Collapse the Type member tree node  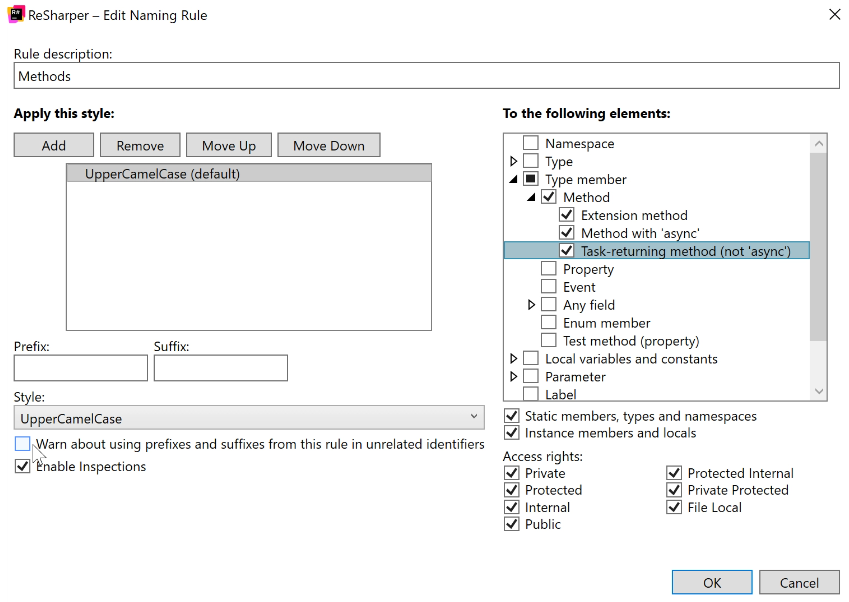click(514, 179)
